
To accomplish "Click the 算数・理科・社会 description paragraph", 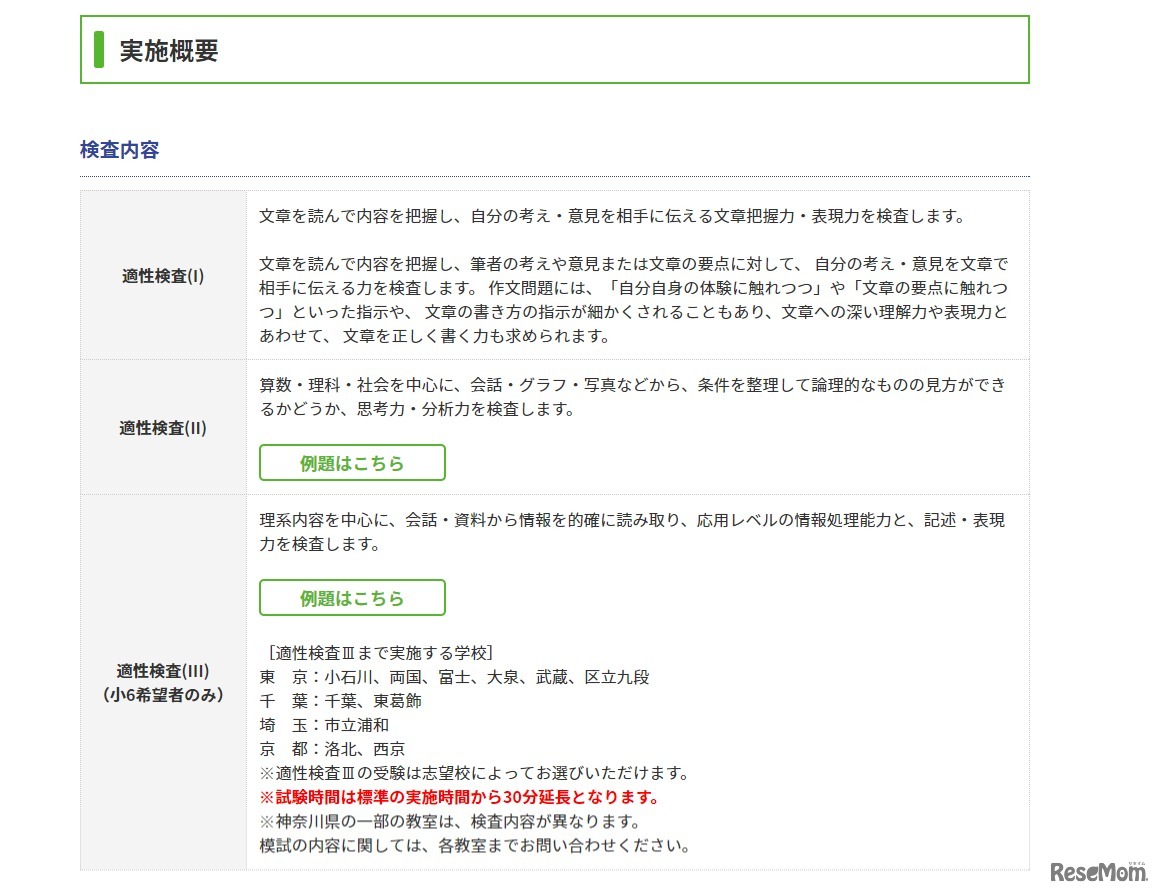I will [632, 397].
